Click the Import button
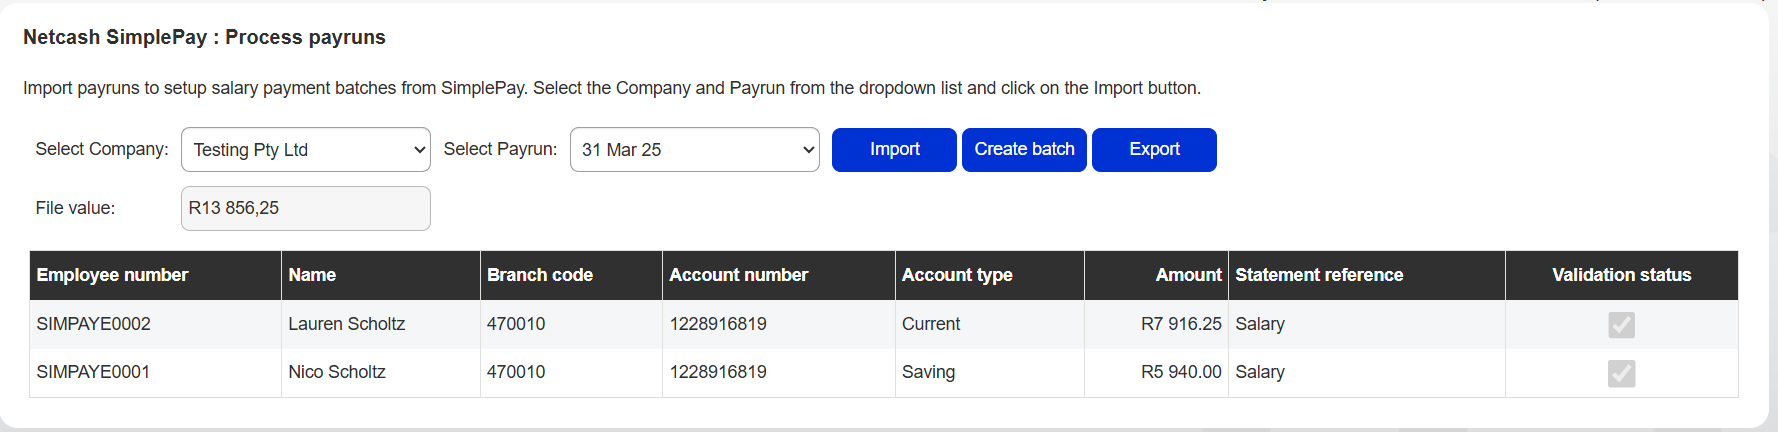 point(894,150)
